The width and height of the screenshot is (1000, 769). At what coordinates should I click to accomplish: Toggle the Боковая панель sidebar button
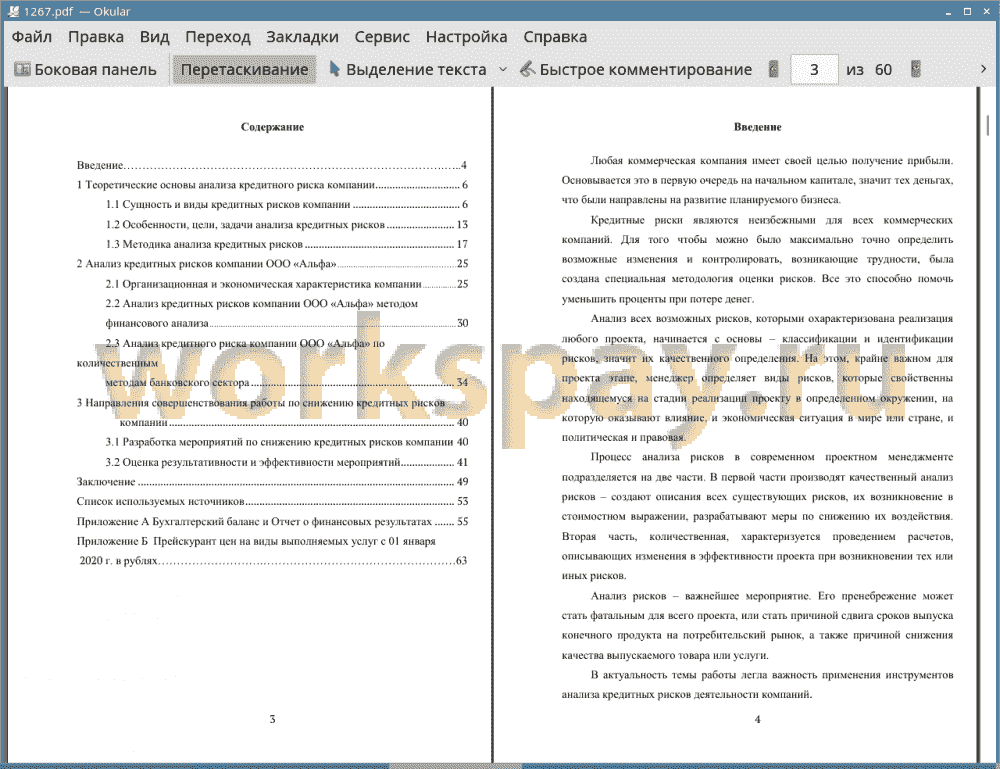pos(85,70)
